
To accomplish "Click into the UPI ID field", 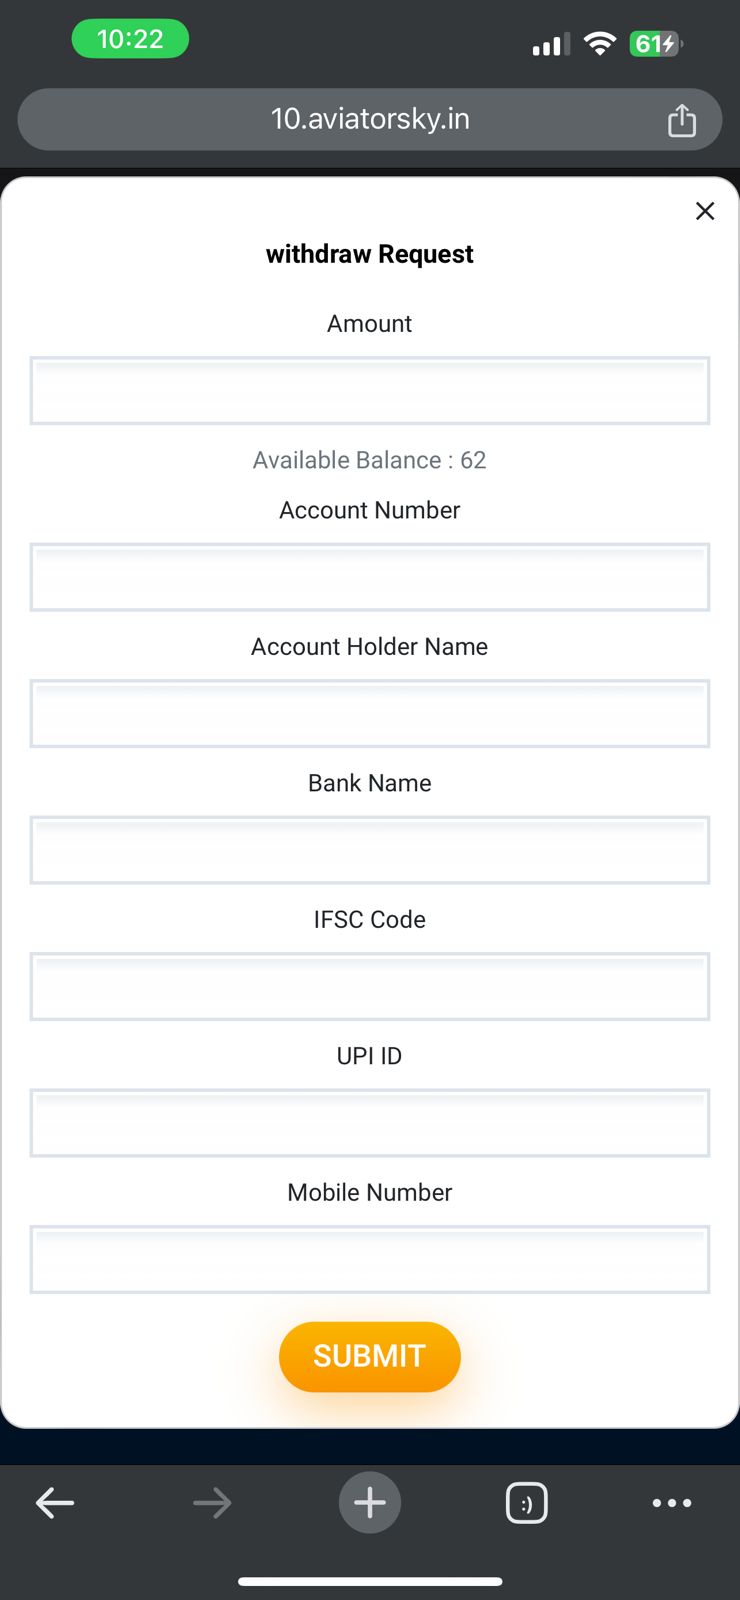I will [370, 1123].
